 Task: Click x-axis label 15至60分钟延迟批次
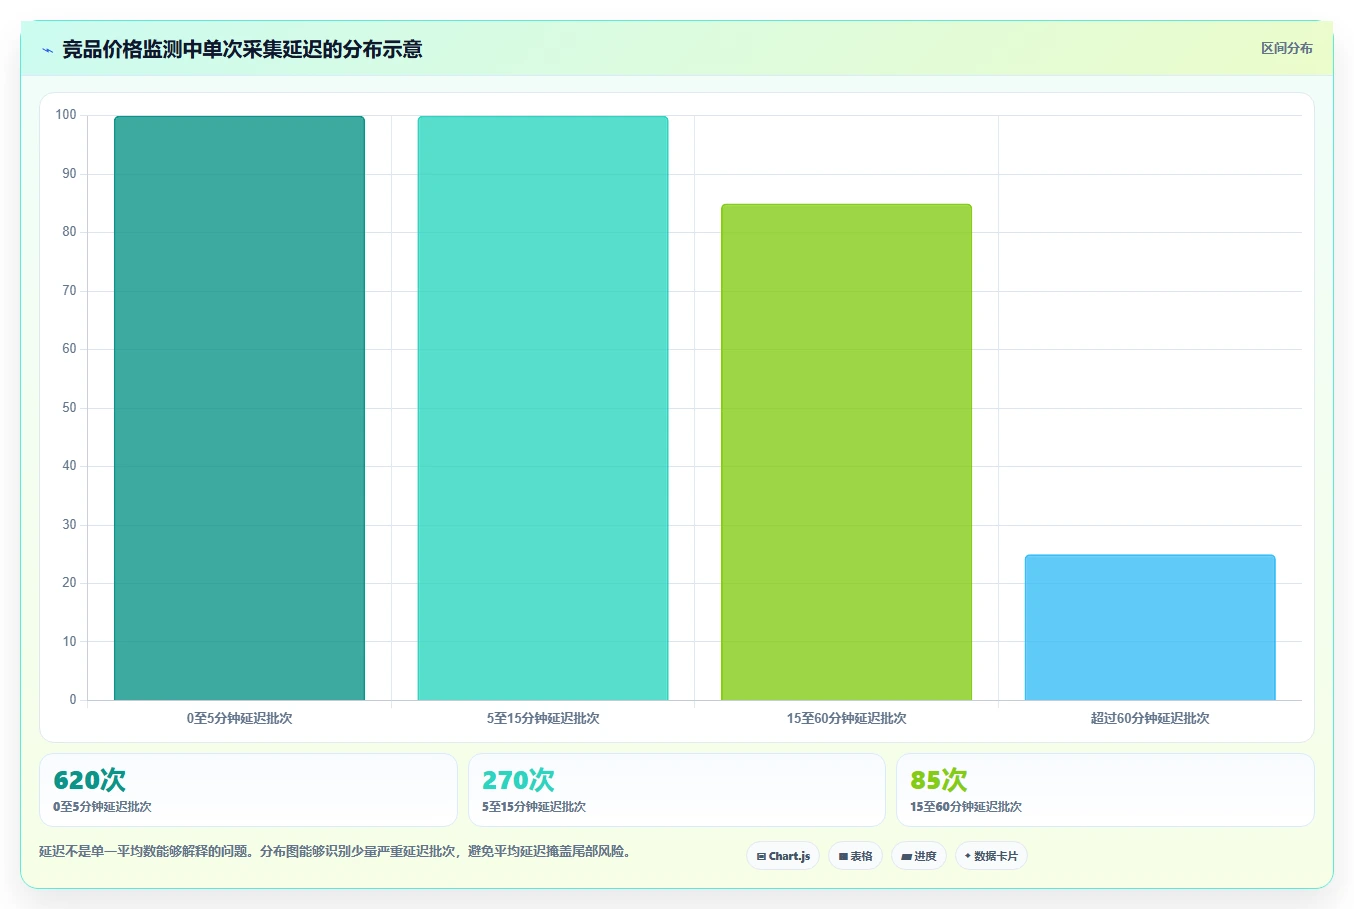[x=846, y=718]
